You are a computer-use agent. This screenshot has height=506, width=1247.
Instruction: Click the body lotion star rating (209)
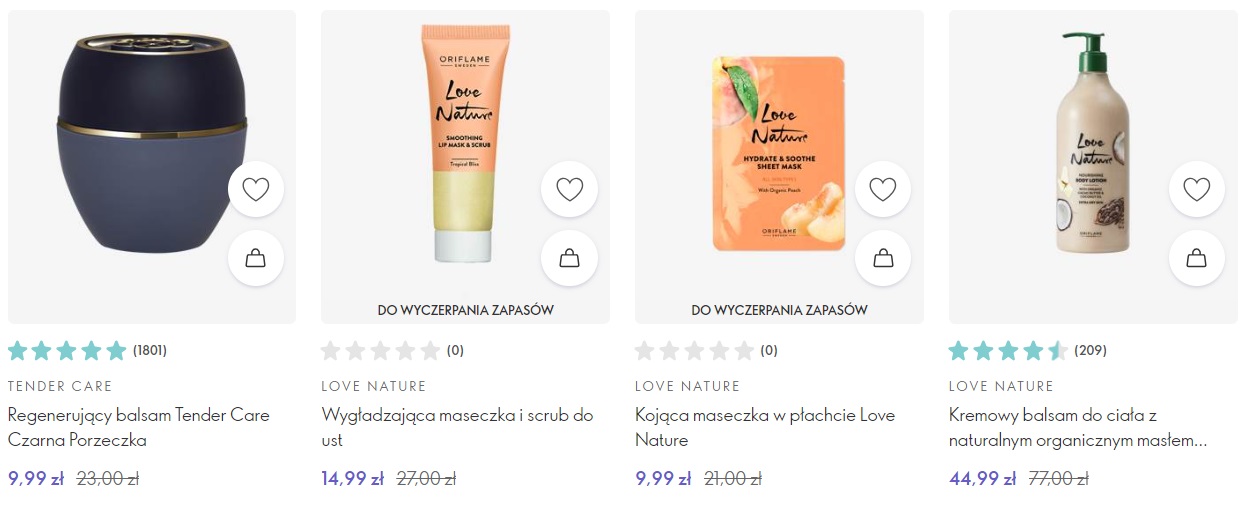(1028, 351)
